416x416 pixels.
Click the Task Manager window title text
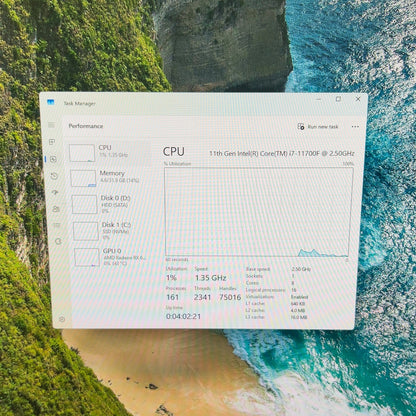pos(79,103)
